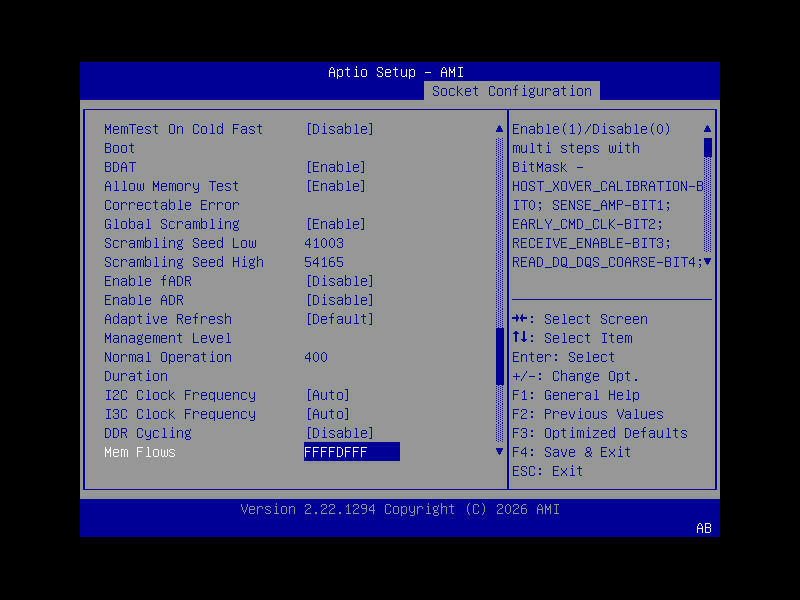The width and height of the screenshot is (800, 600).
Task: Select the I2C Clock Frequency label
Action: (180, 395)
